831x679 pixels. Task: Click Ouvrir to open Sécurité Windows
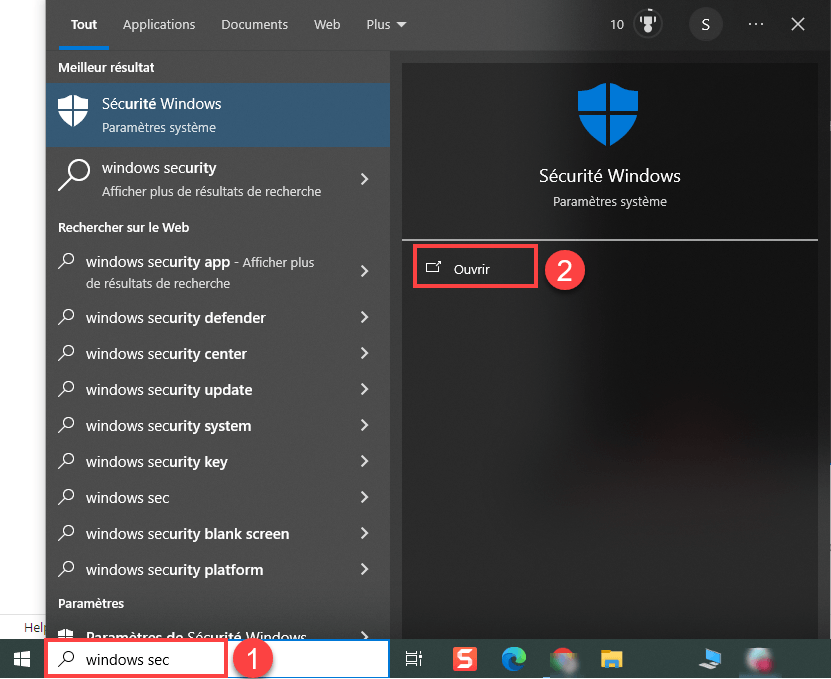tap(475, 267)
